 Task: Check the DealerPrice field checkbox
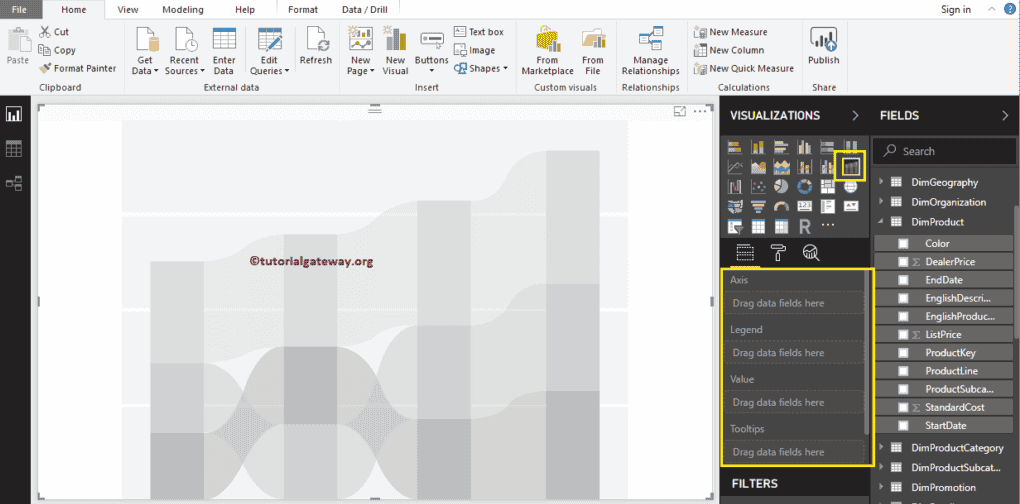point(903,261)
